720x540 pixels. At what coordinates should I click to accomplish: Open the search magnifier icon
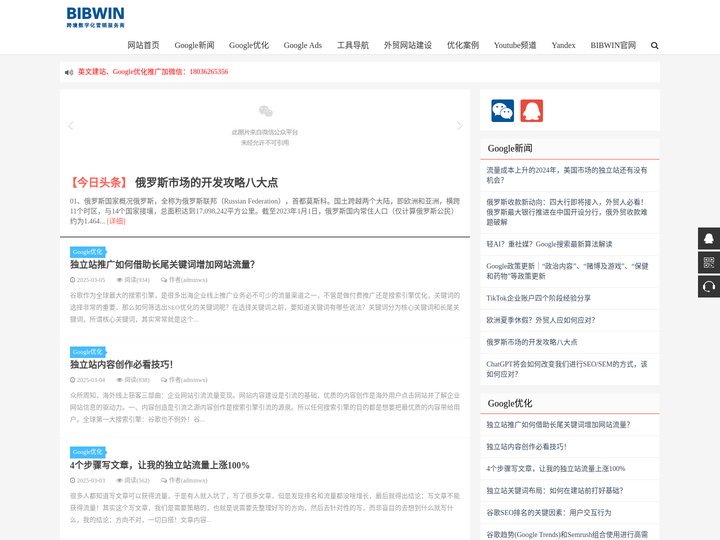point(654,45)
